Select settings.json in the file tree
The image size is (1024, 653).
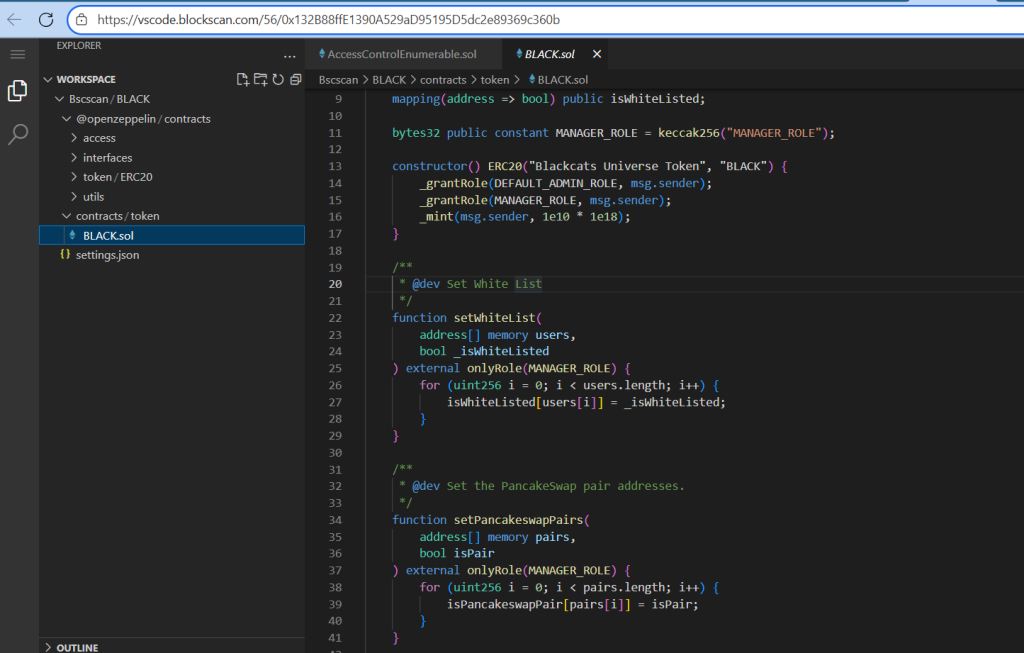pos(107,255)
